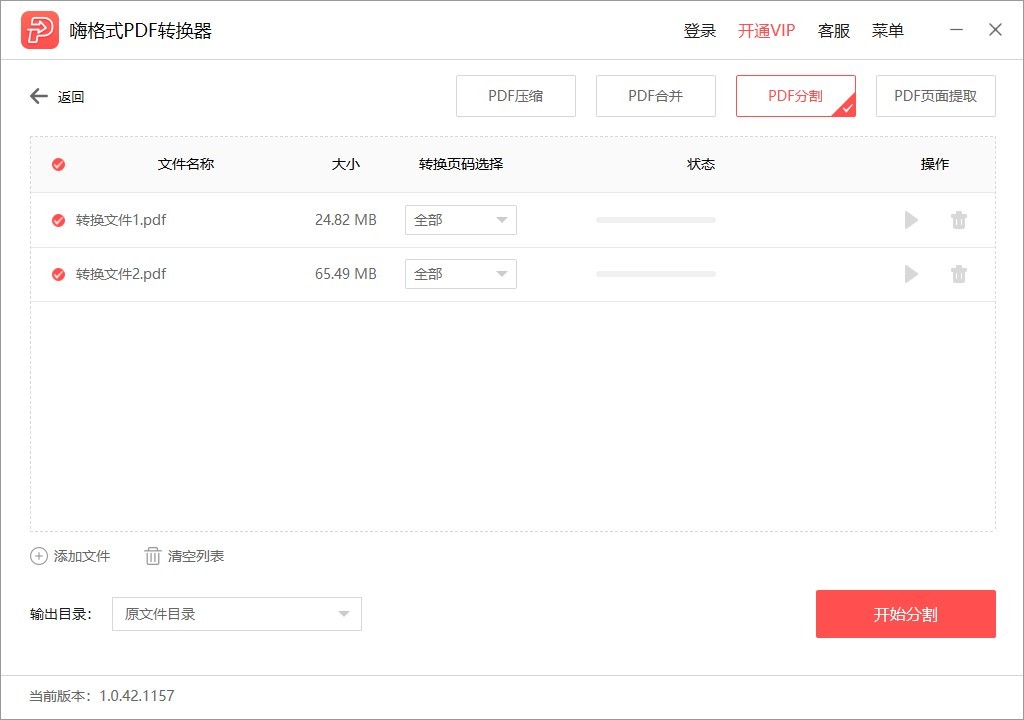Start splitting 转换文件1.pdf with play icon
The image size is (1024, 720).
pos(911,220)
